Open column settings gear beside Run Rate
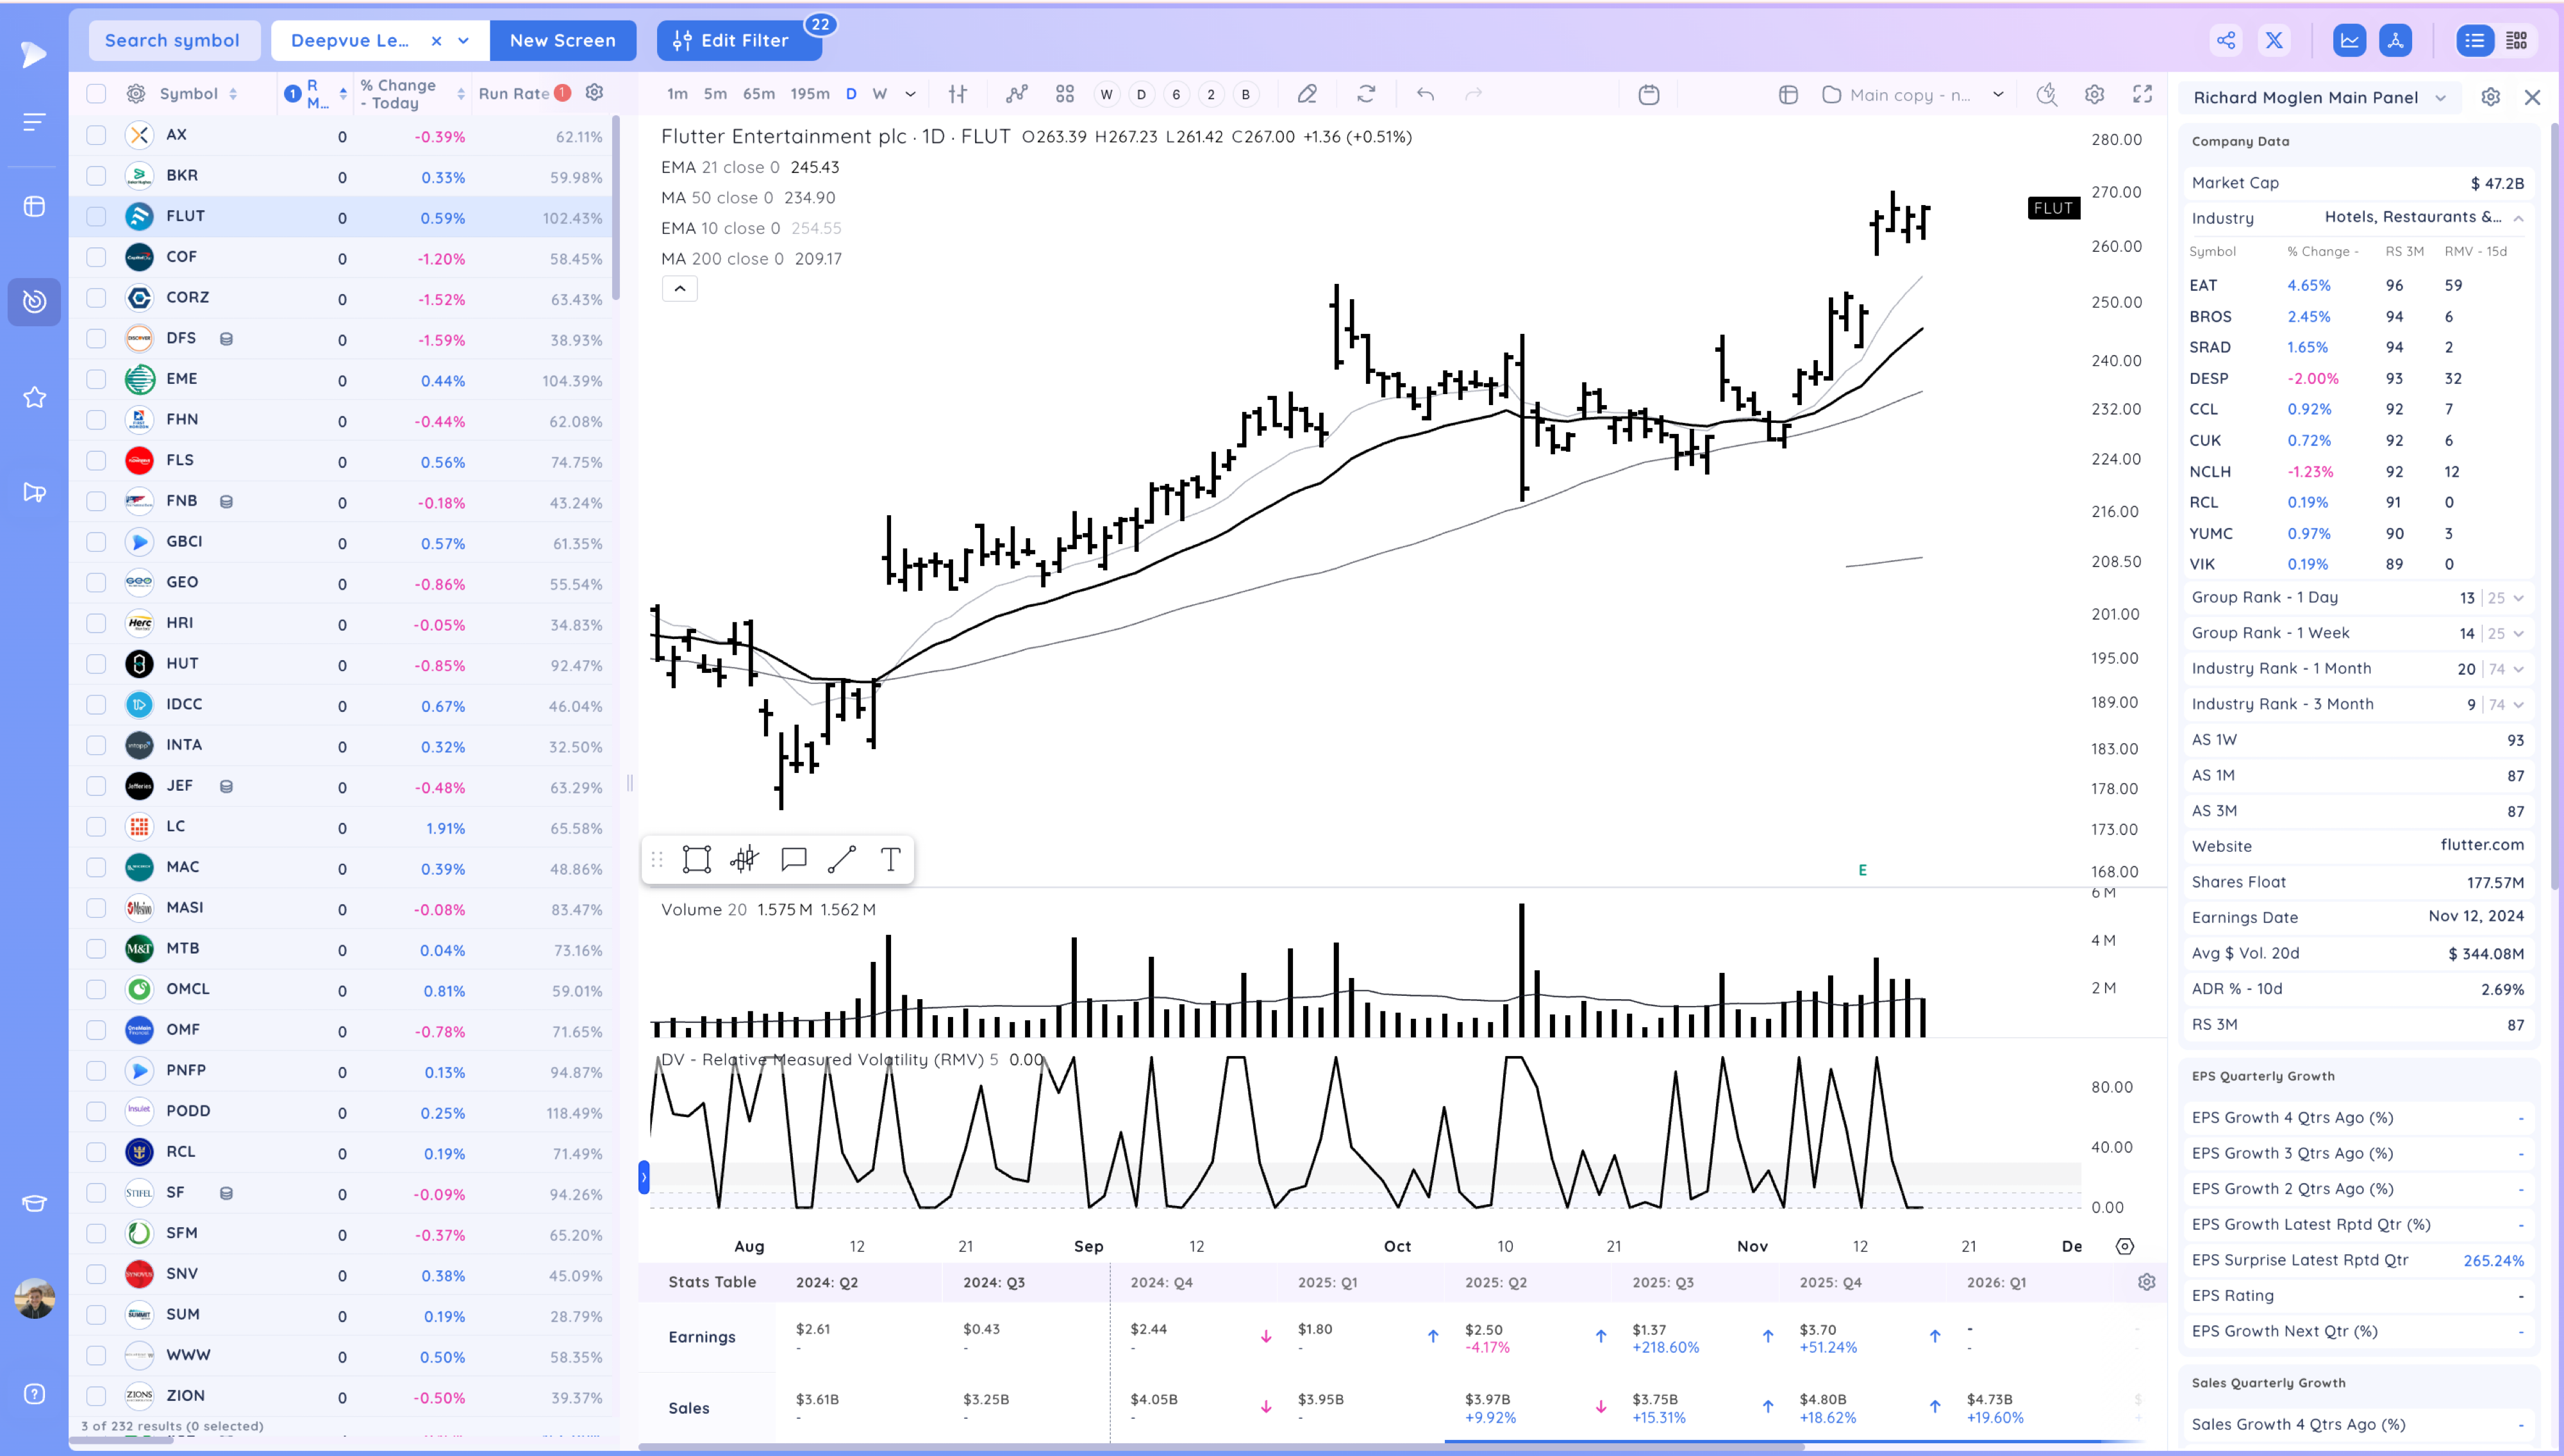The height and width of the screenshot is (1456, 2564). pyautogui.click(x=594, y=92)
